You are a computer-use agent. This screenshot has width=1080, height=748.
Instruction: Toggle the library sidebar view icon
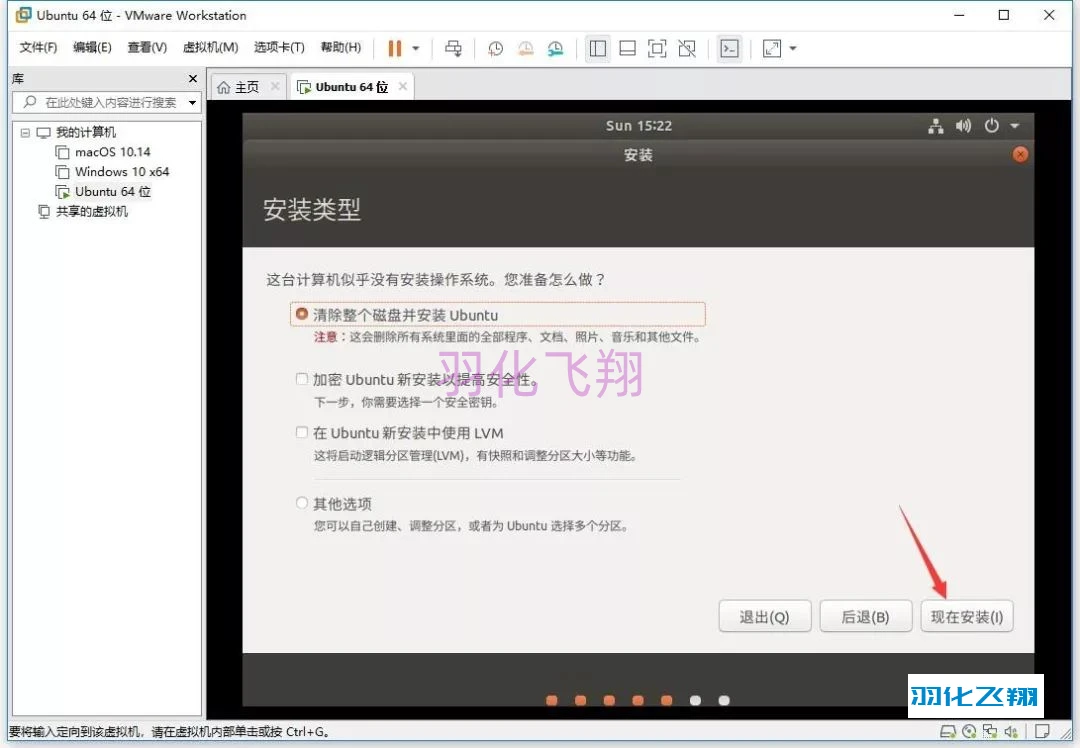(598, 48)
